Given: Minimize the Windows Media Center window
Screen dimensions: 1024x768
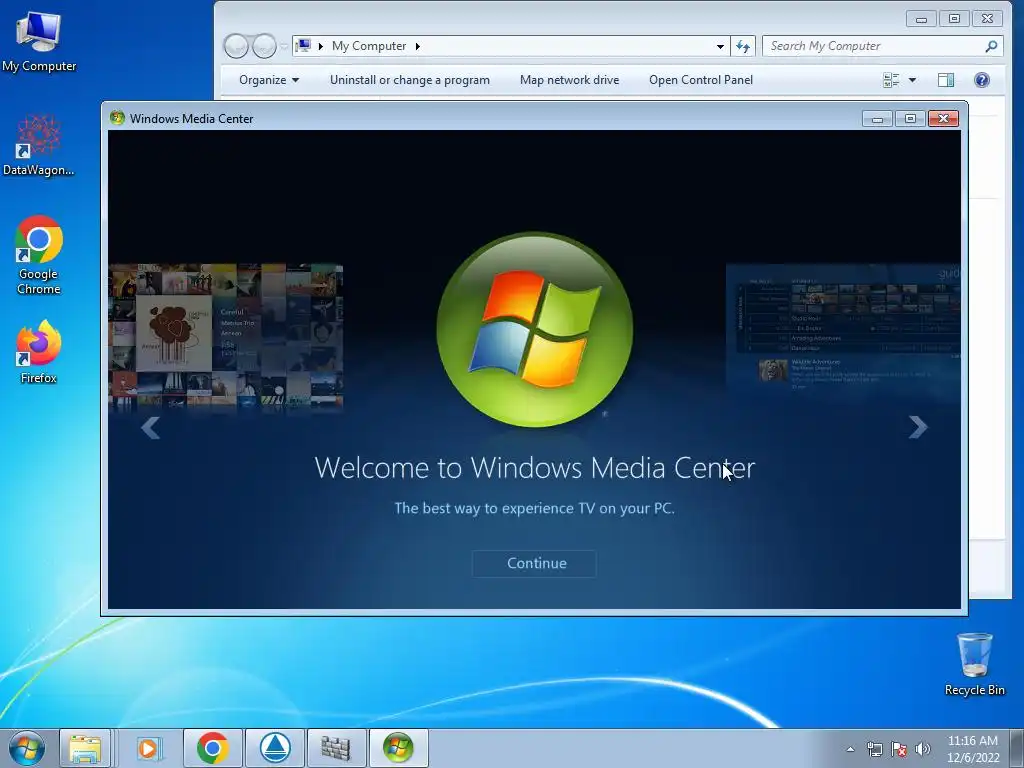Looking at the screenshot, I should pos(877,118).
